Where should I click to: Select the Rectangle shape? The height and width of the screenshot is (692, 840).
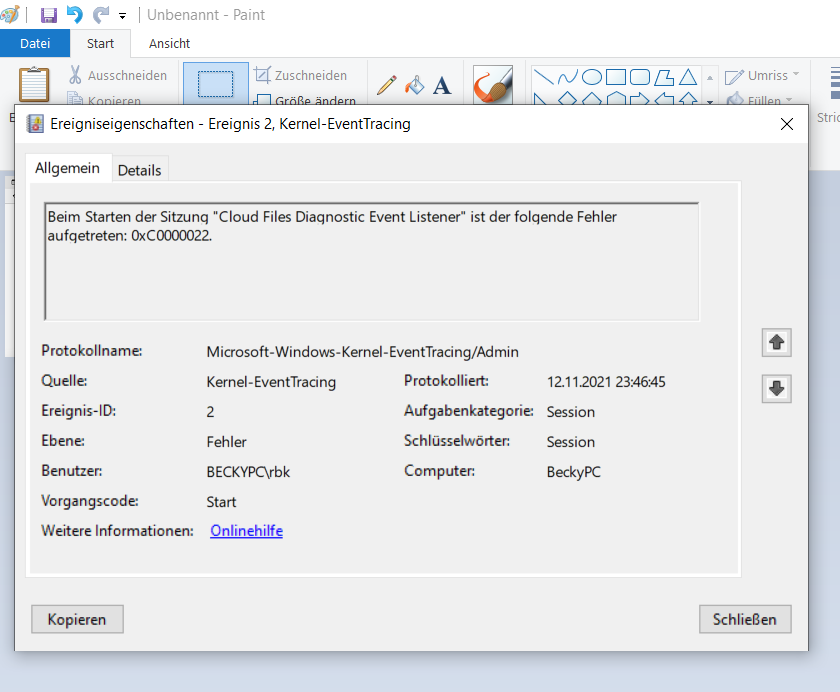pos(616,77)
